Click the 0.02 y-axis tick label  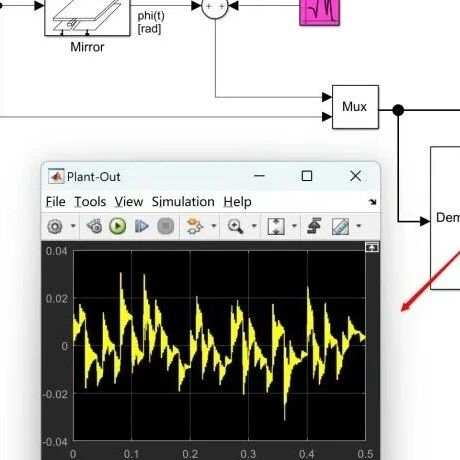(x=57, y=299)
